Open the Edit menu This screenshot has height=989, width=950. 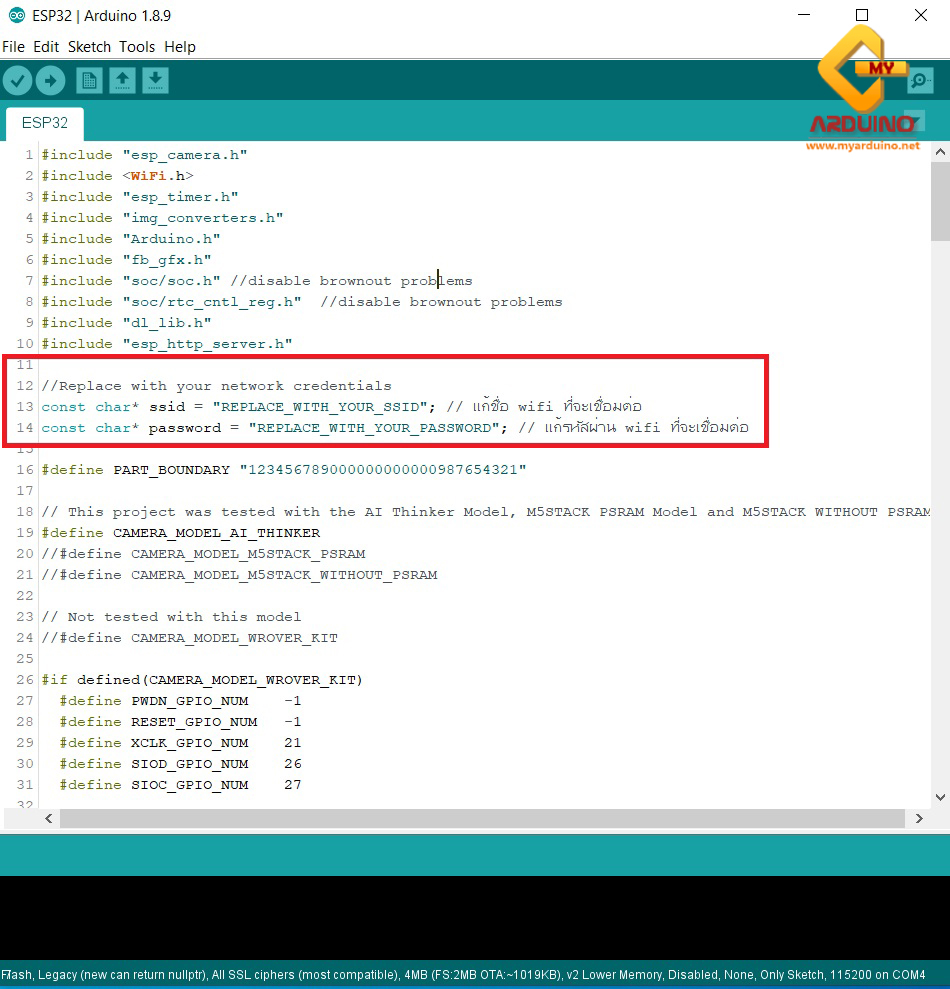45,46
